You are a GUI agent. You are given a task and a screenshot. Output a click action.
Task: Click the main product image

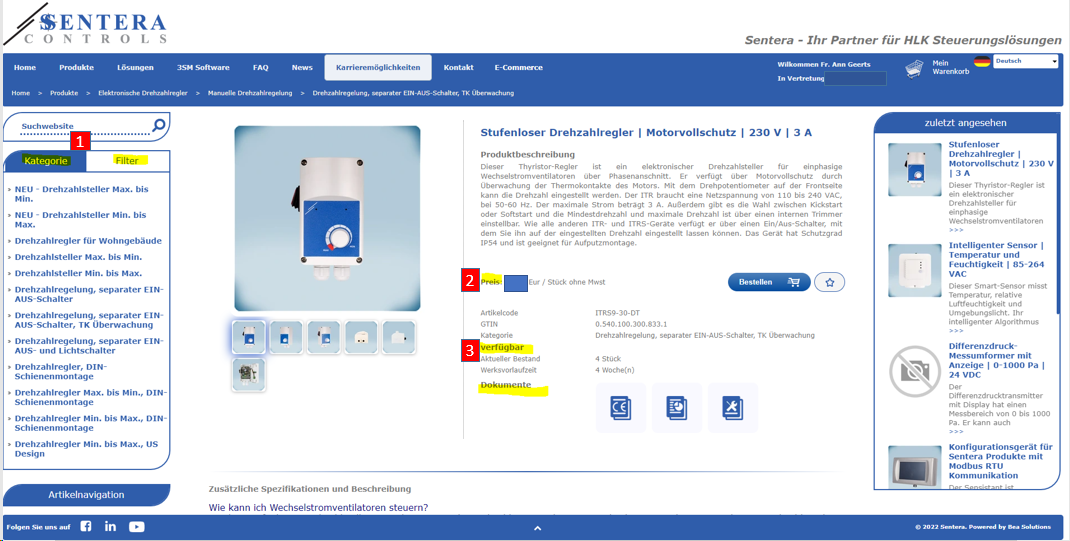pos(328,218)
